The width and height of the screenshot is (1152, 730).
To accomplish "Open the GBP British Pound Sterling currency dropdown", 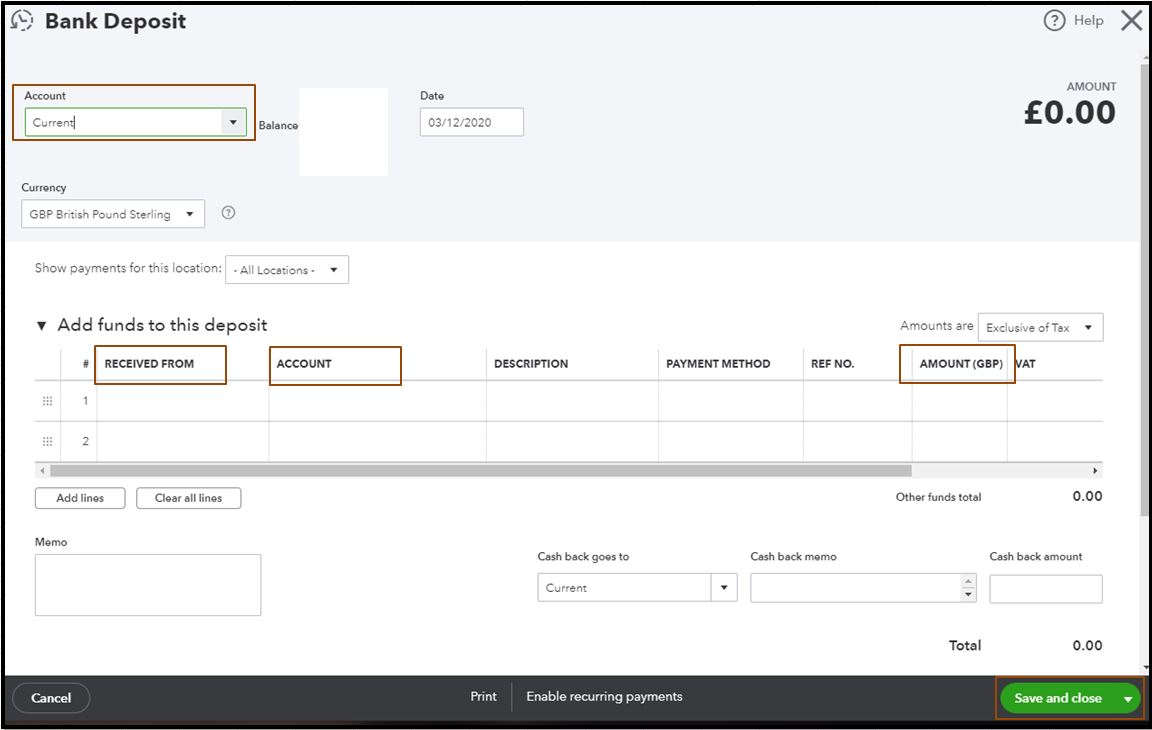I will tap(188, 213).
